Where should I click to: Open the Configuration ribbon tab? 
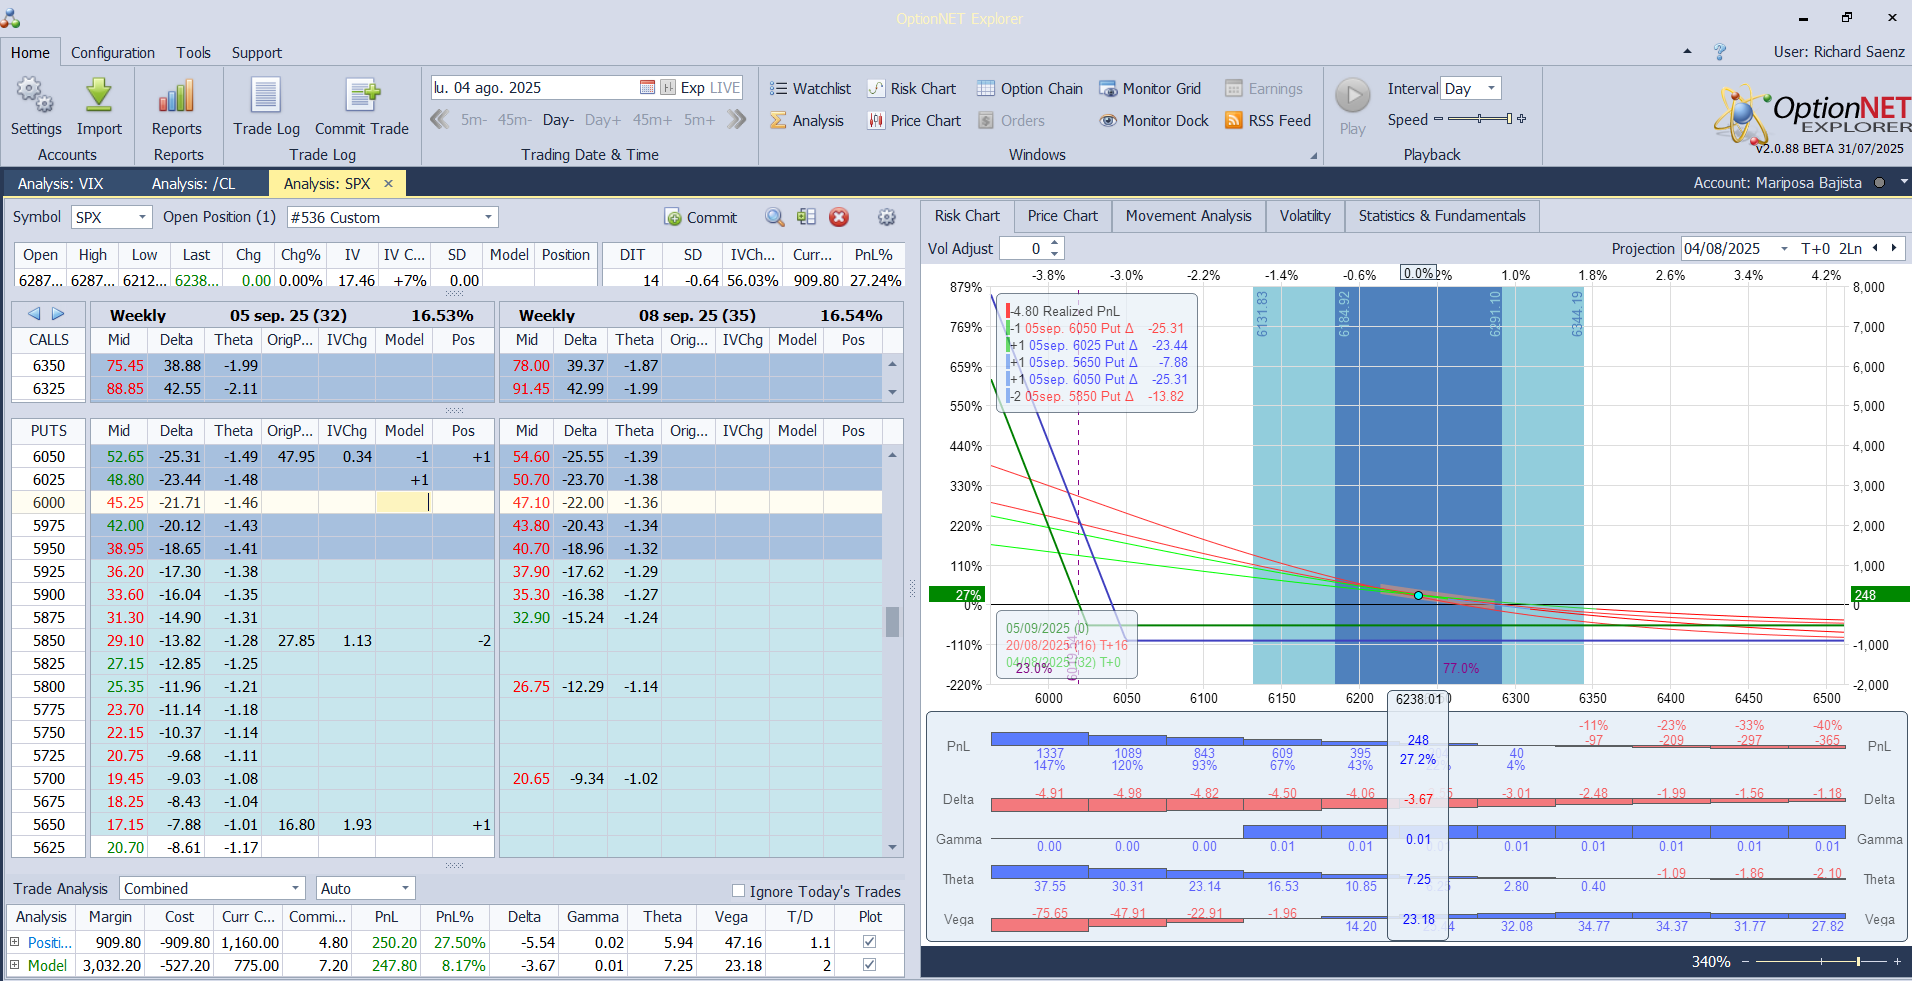coord(113,53)
